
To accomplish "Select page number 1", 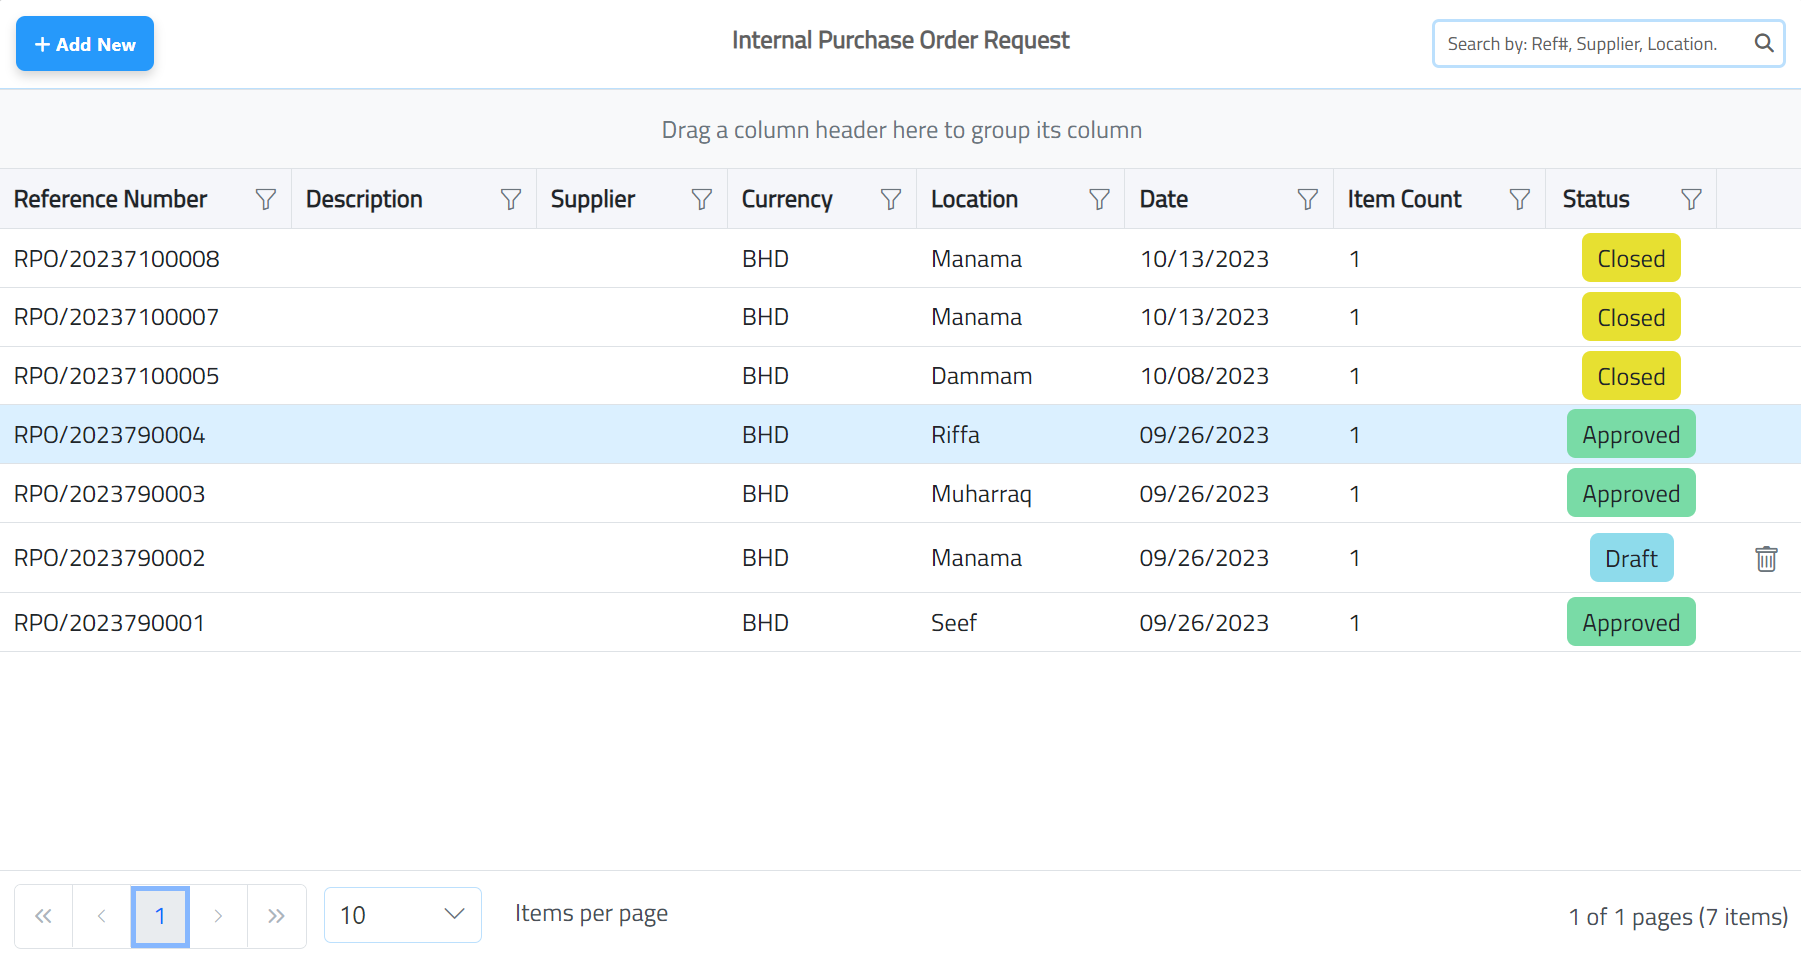I will pyautogui.click(x=160, y=914).
